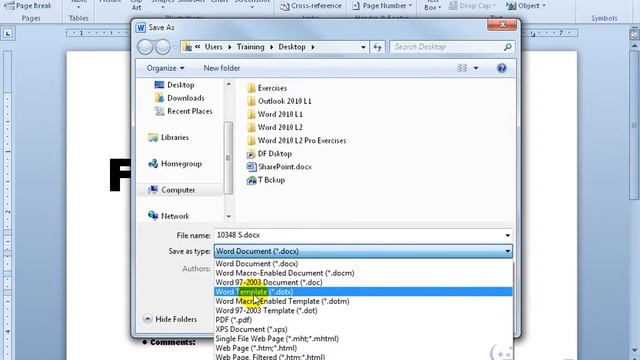The width and height of the screenshot is (640, 360).
Task: Open the Word 2010 L2 folder
Action: [275, 127]
